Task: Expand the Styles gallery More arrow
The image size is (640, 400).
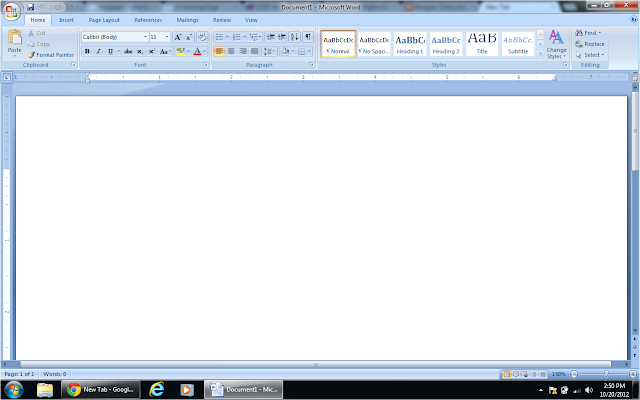Action: (540, 53)
